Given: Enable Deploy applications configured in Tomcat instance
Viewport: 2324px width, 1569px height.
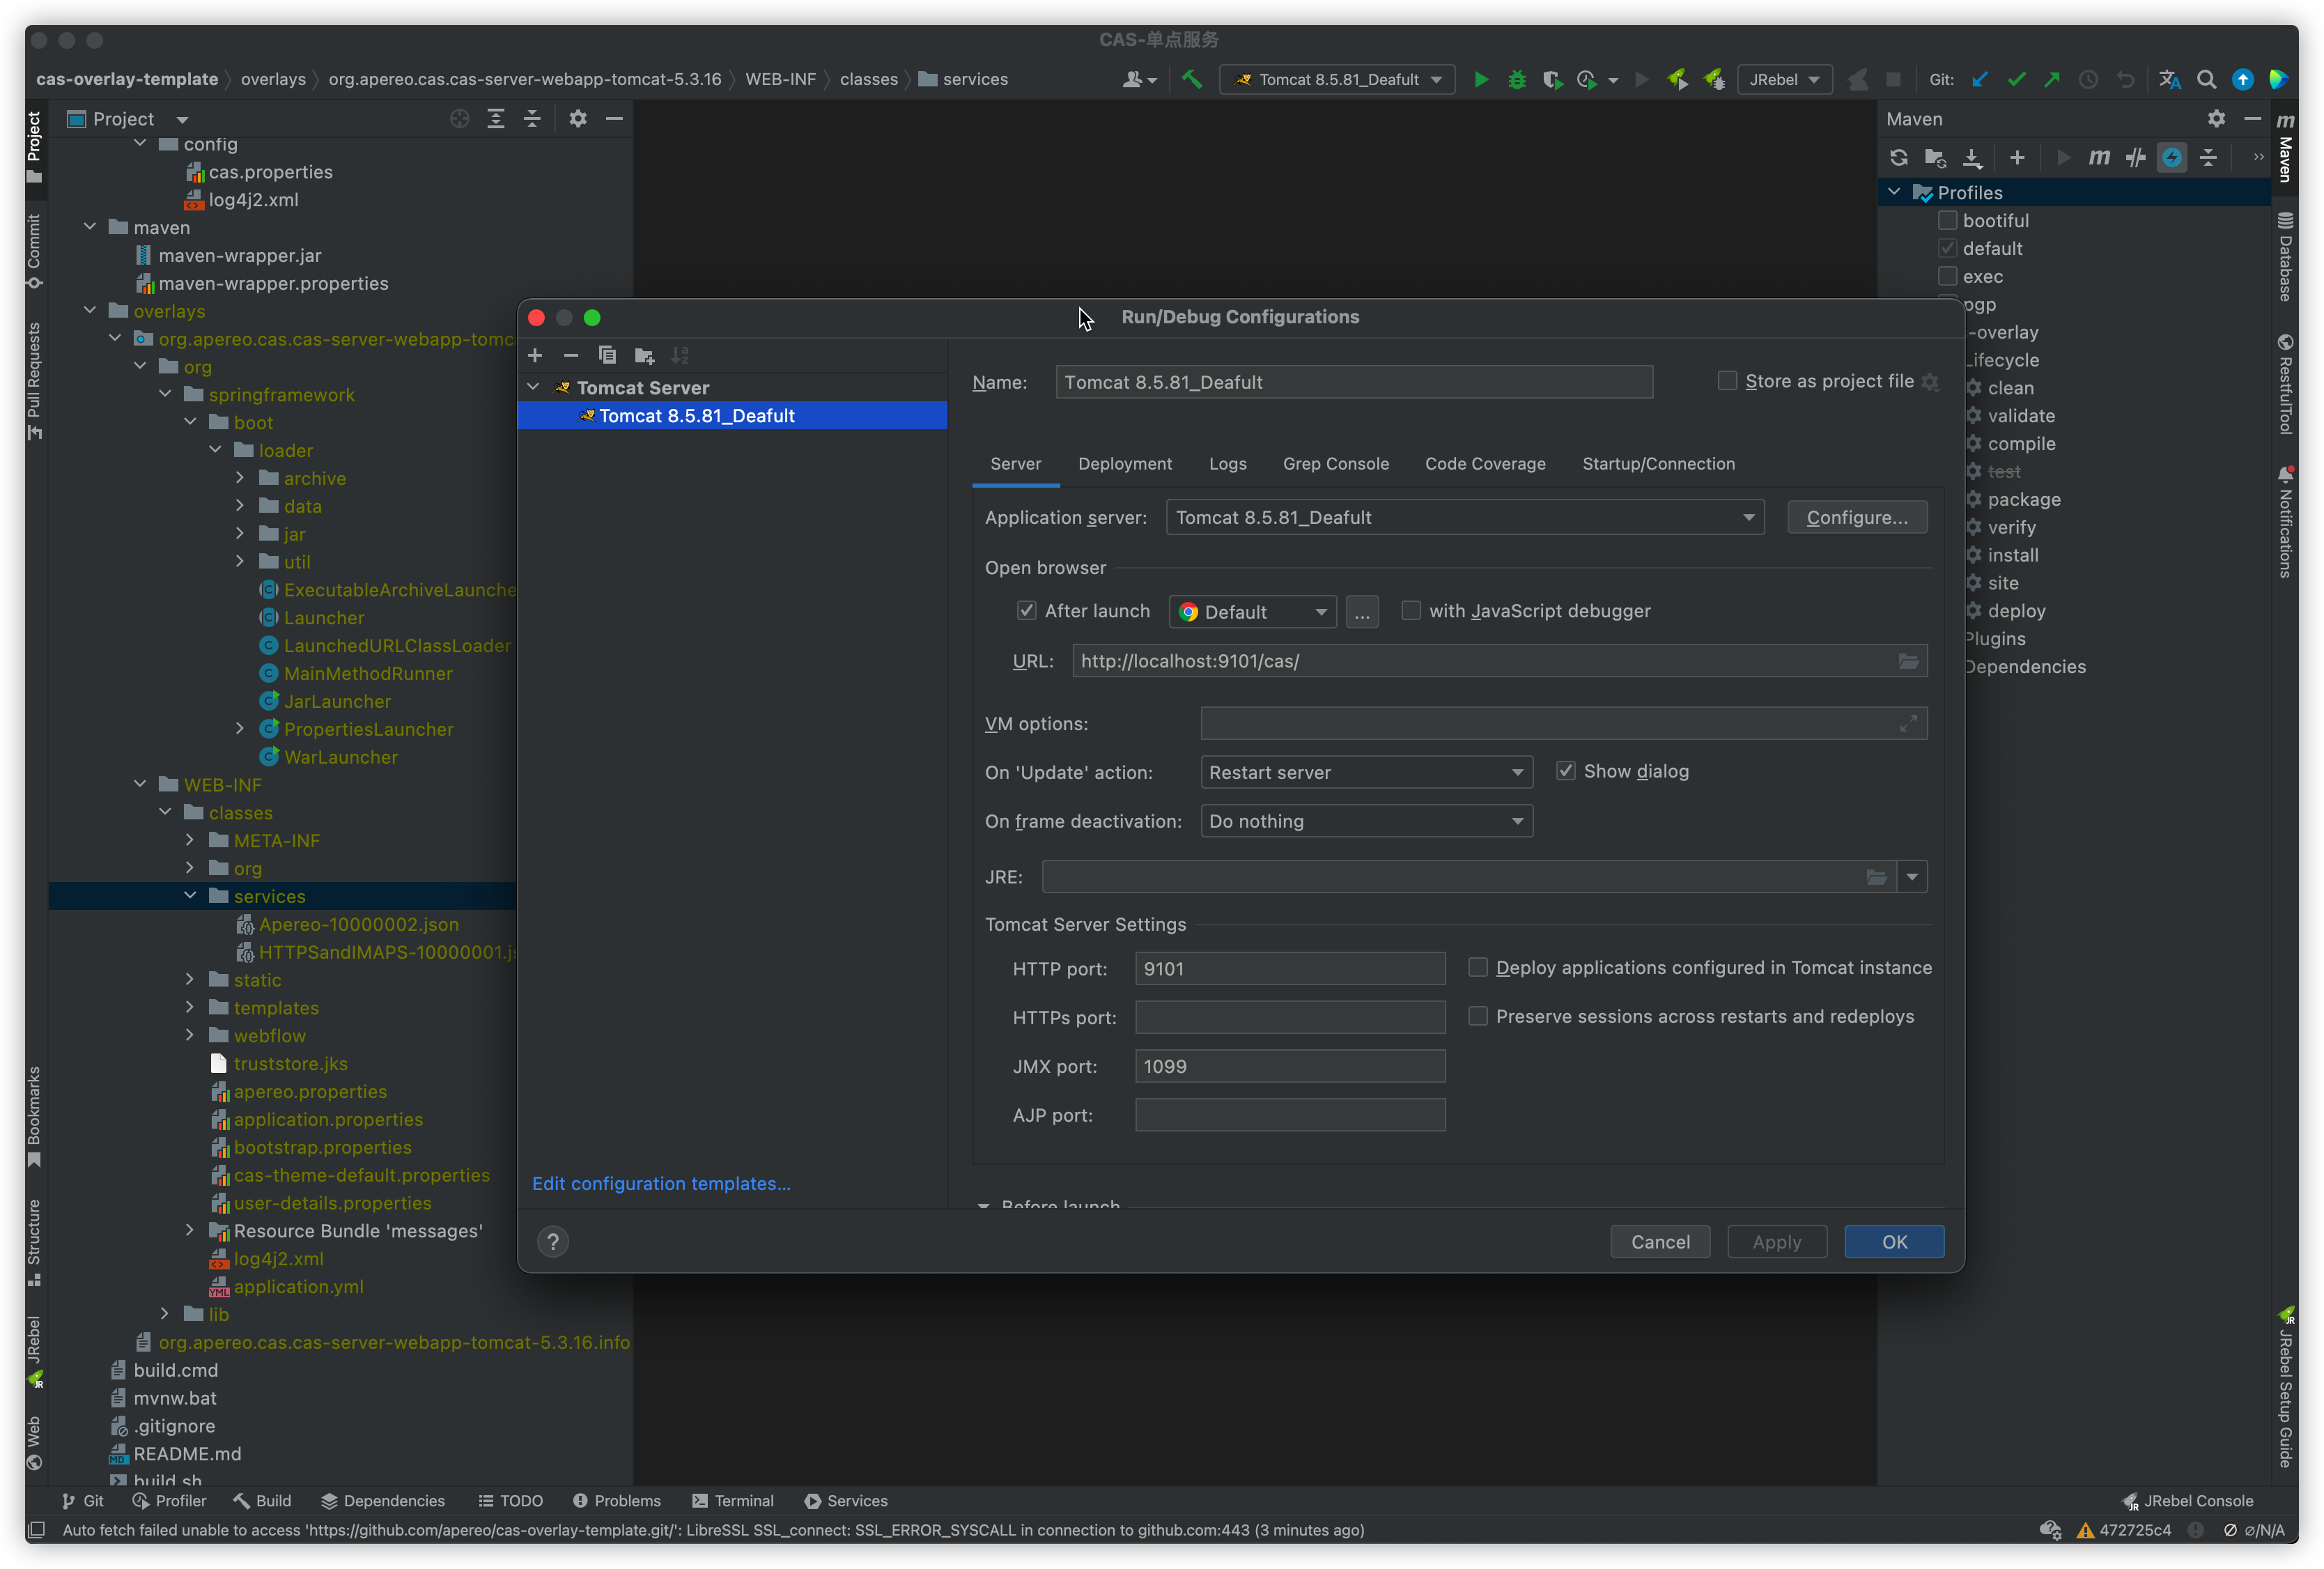Looking at the screenshot, I should [x=1478, y=967].
